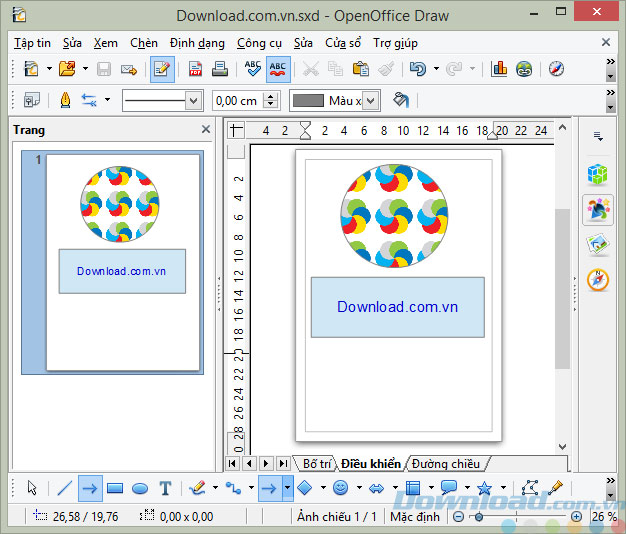Select the Connector tool
Viewport: 626px width, 534px height.
pos(234,488)
